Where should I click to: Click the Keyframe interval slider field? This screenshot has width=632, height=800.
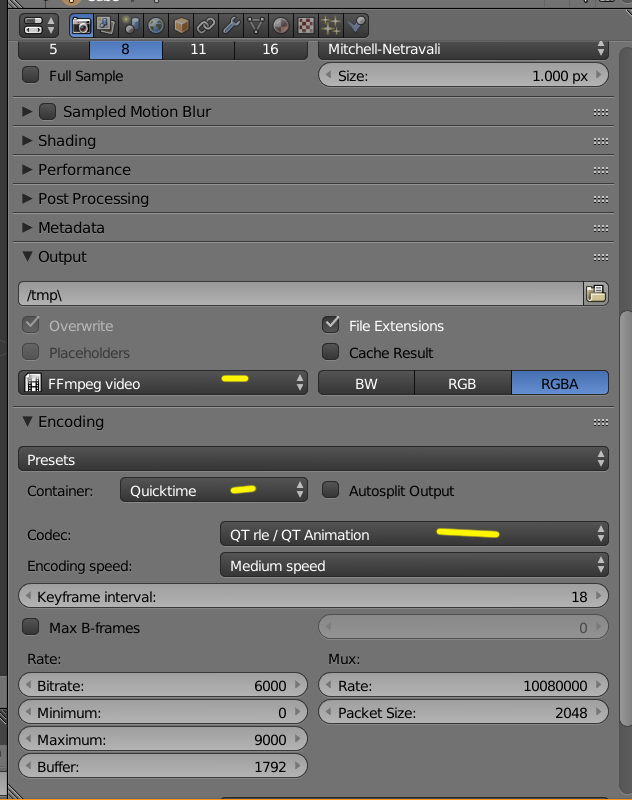pos(313,597)
